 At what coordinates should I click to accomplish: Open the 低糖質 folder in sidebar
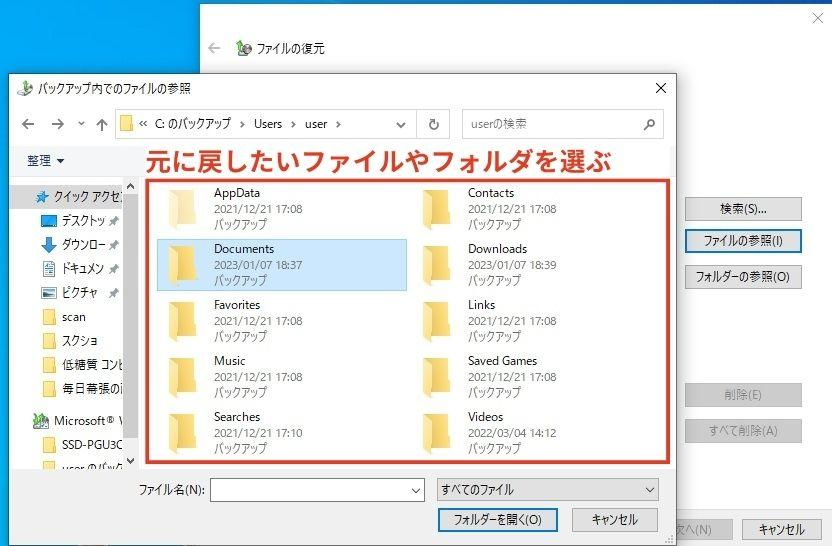[82, 365]
